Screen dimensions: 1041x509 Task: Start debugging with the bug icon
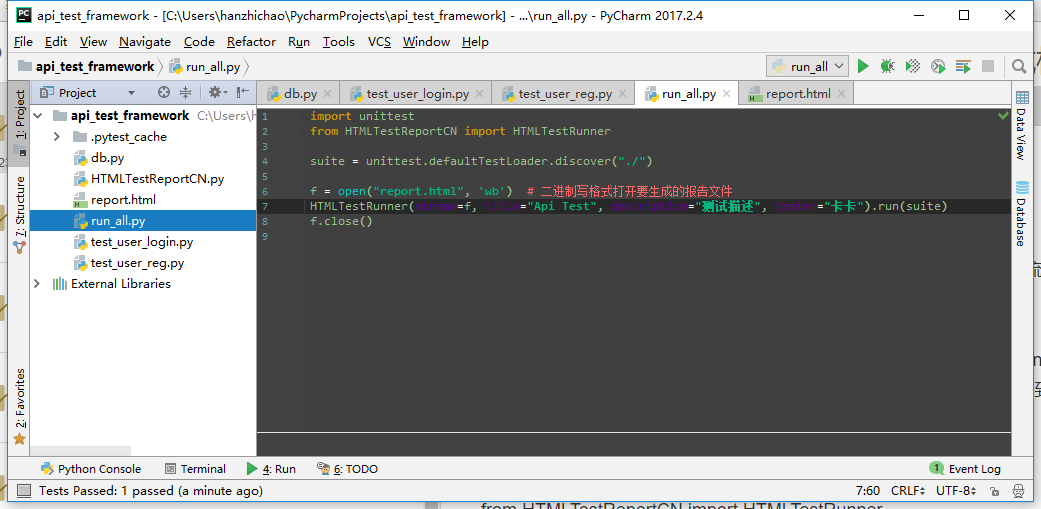(x=887, y=66)
